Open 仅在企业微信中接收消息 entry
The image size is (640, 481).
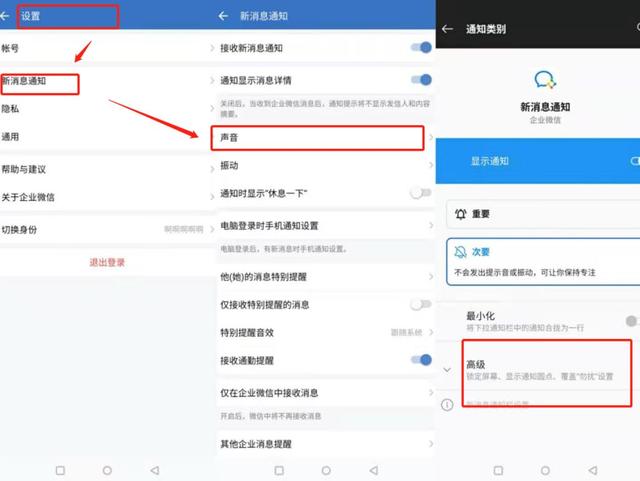326,393
